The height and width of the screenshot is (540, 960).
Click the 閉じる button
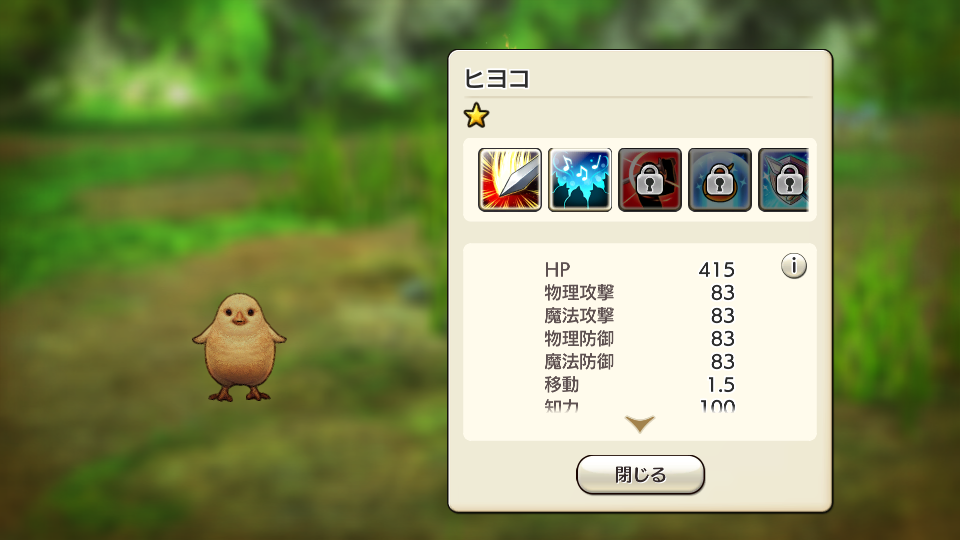click(640, 474)
